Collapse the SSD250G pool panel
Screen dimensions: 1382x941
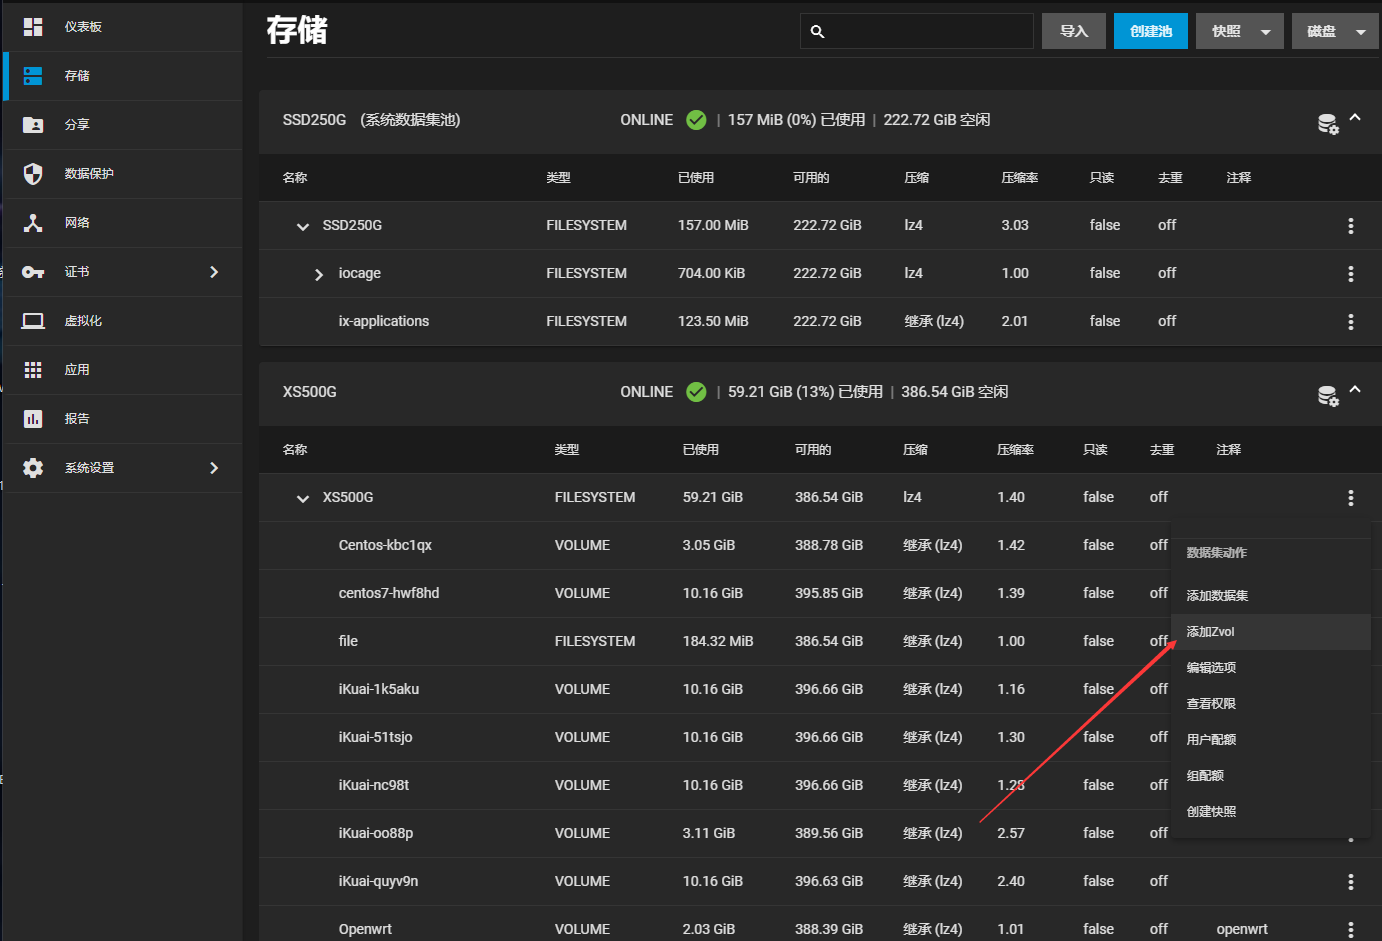[x=1355, y=117]
